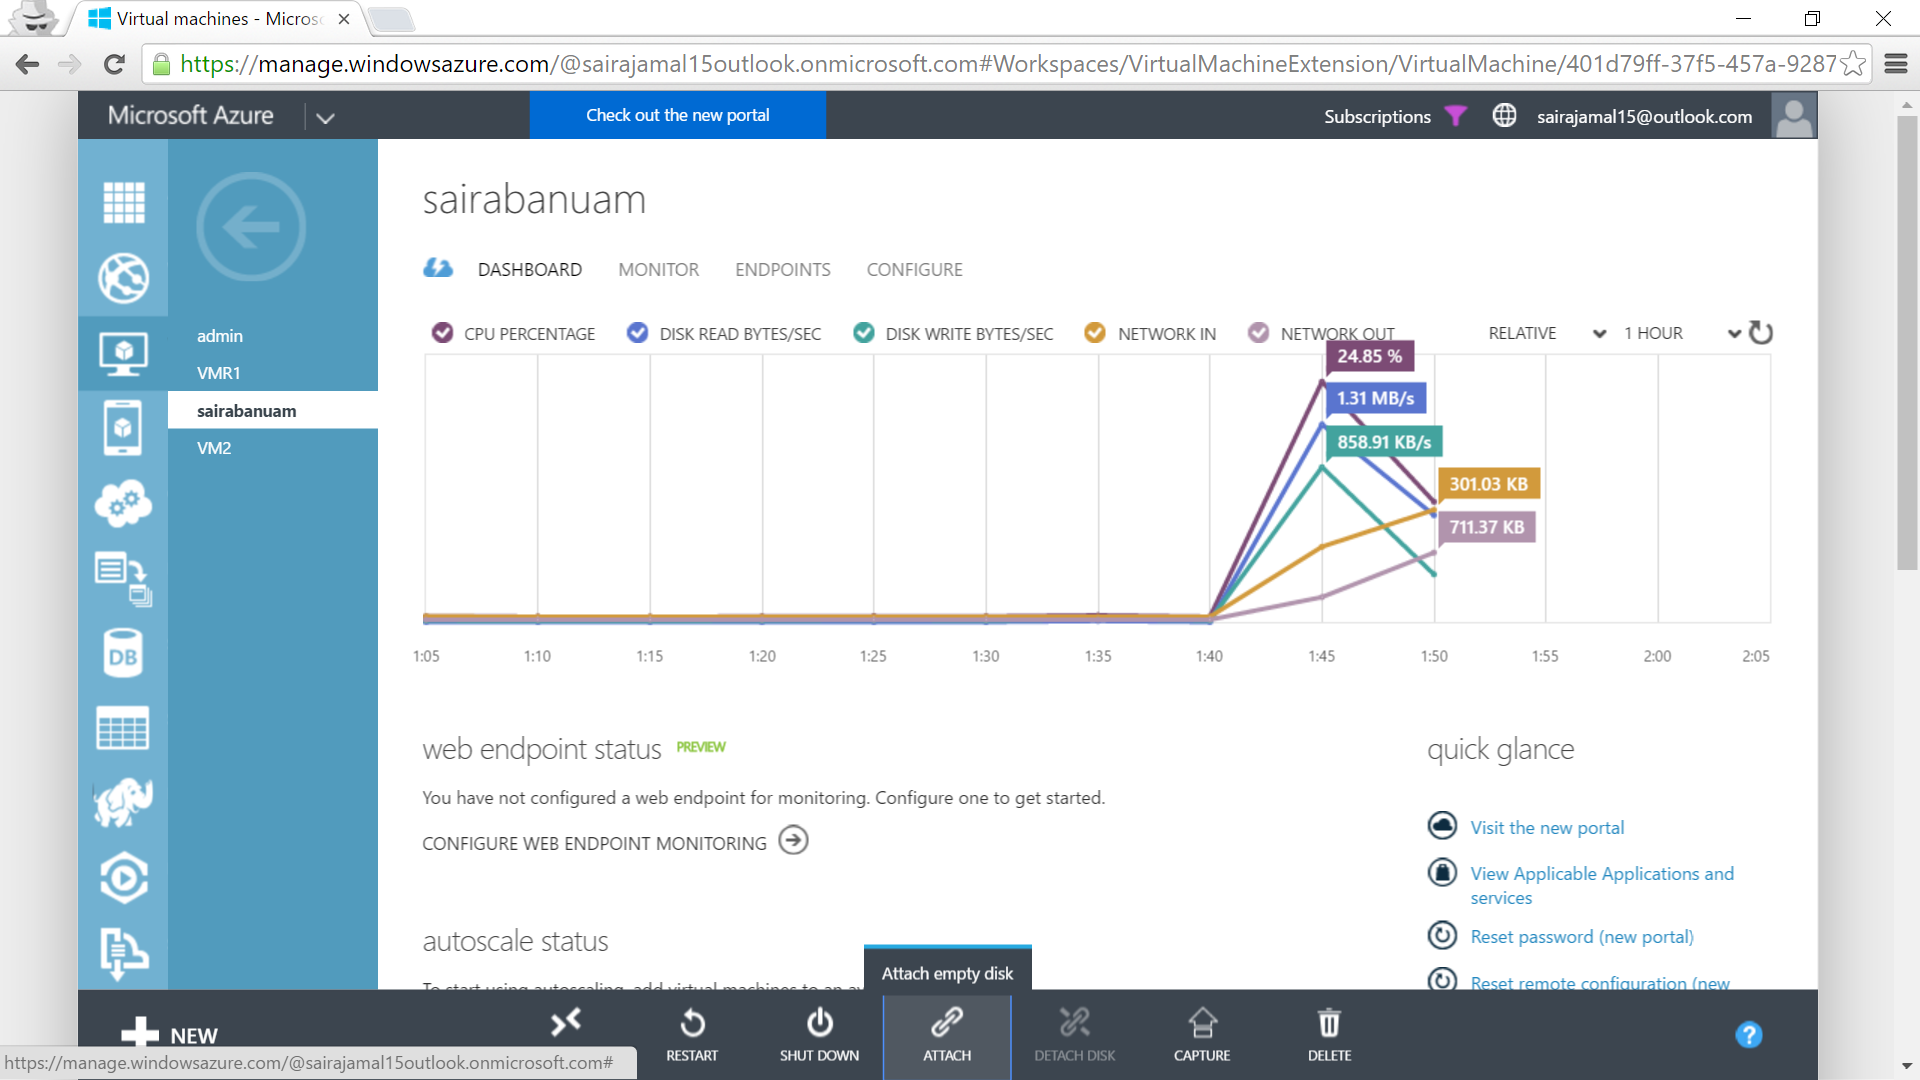
Task: Switch to the Endpoints tab
Action: click(x=782, y=269)
